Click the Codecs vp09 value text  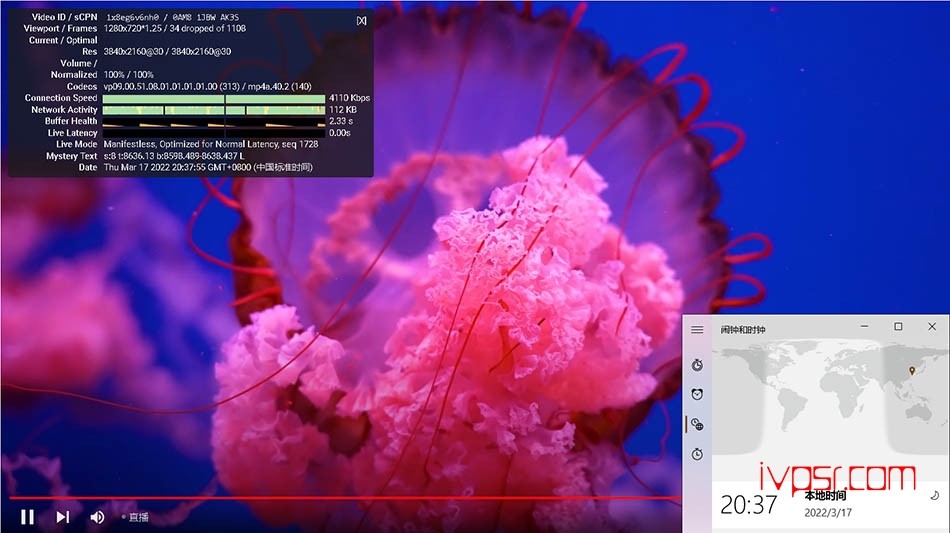coord(207,87)
